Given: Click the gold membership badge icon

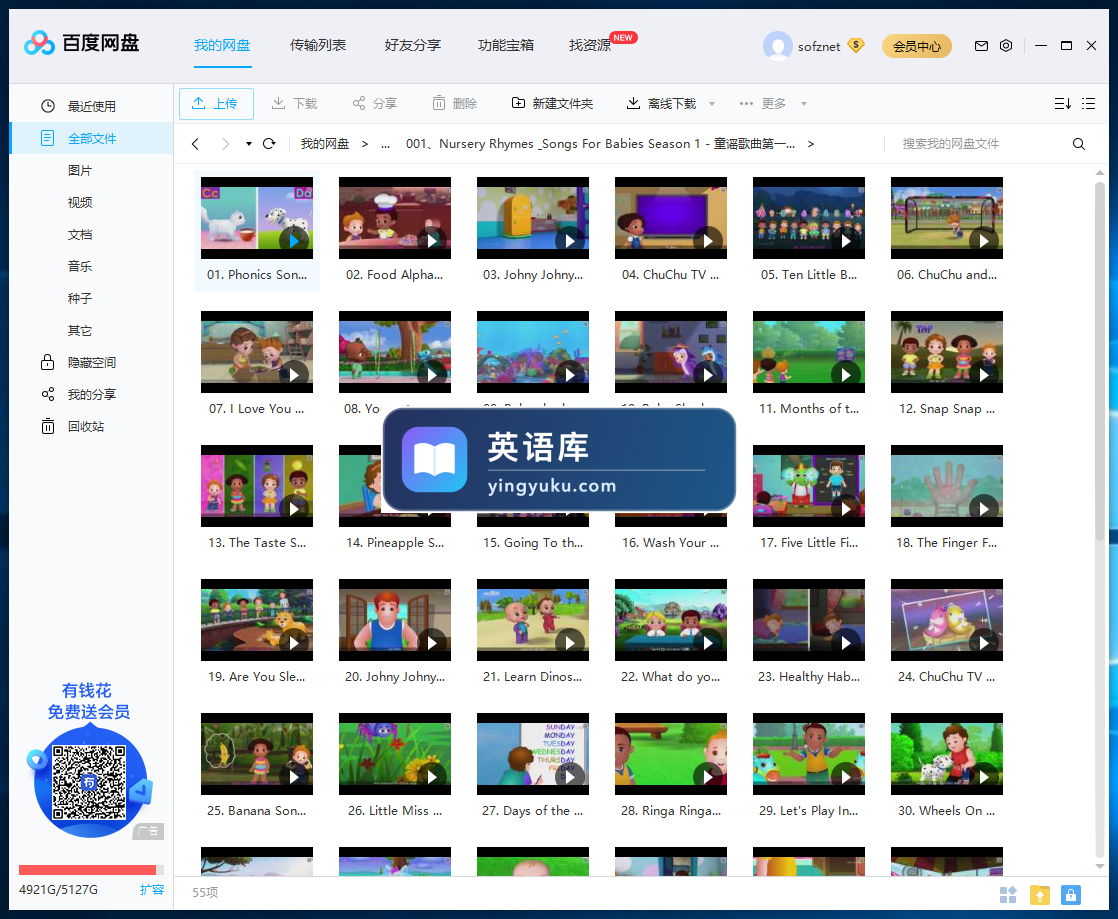Looking at the screenshot, I should tap(856, 46).
